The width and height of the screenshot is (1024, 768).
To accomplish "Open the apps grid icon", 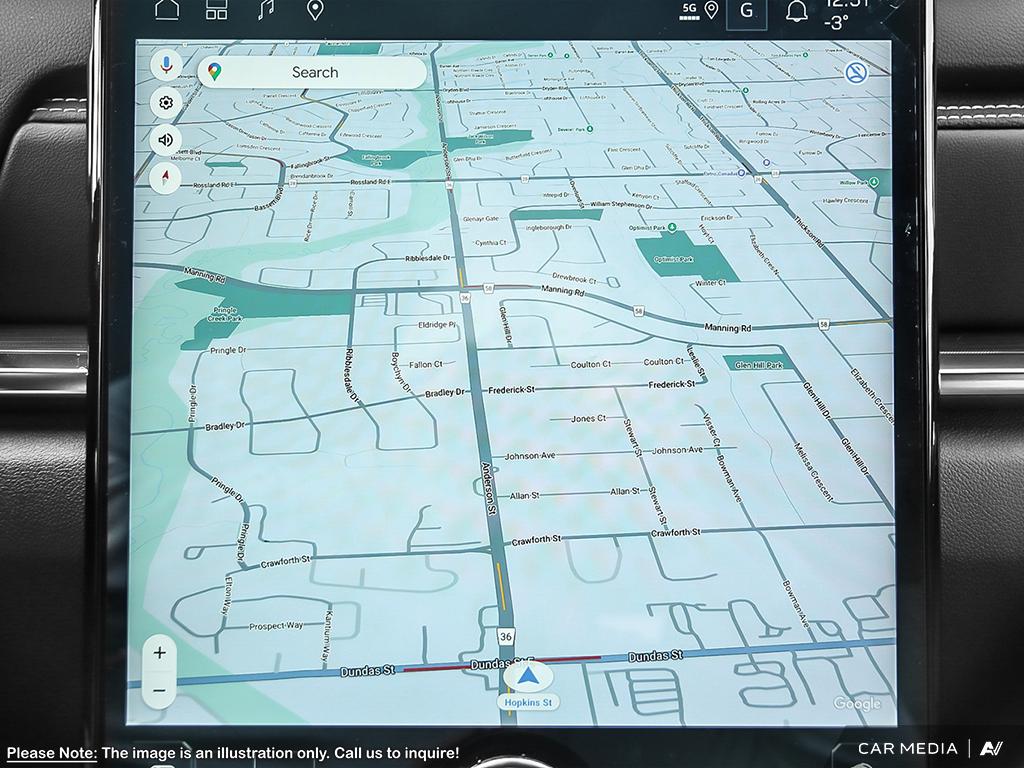I will [217, 10].
